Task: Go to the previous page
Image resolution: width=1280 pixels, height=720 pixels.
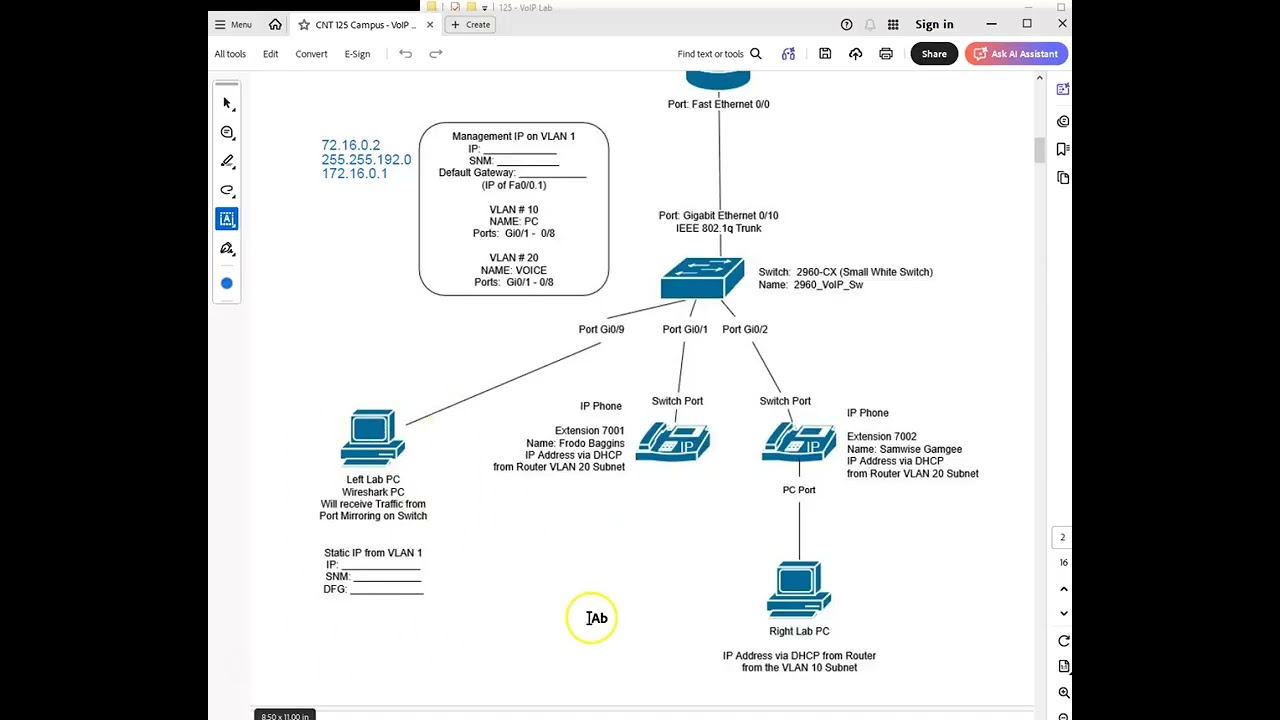Action: (1063, 589)
